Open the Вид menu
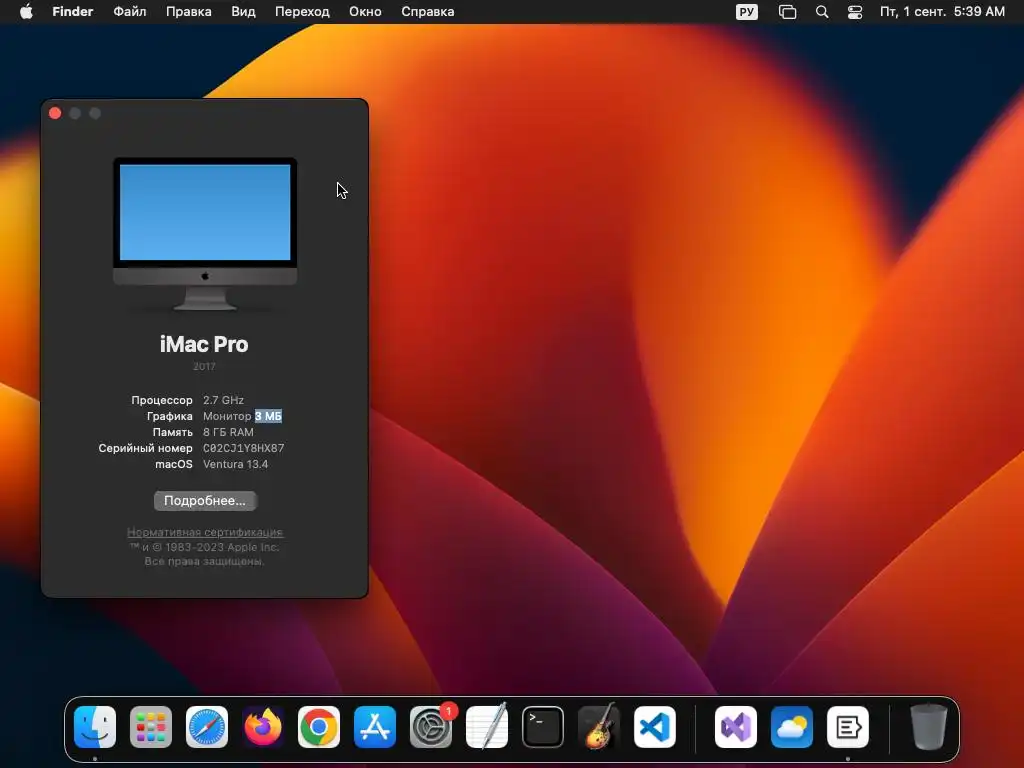 tap(243, 12)
